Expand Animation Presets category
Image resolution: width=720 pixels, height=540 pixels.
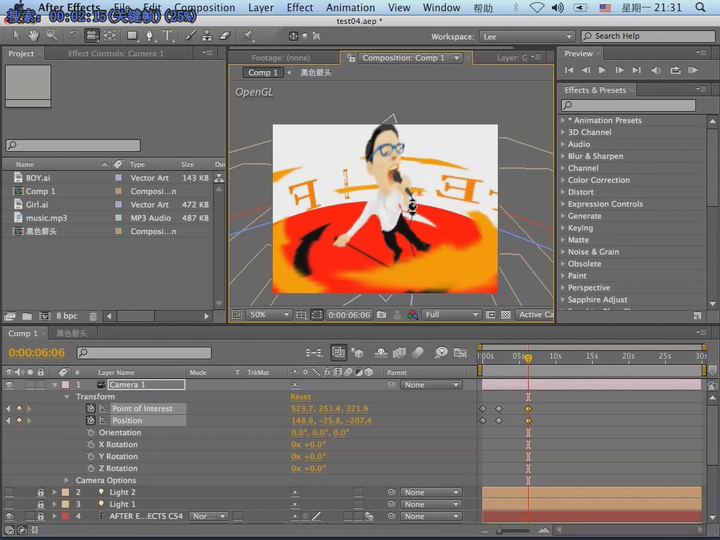click(x=563, y=120)
